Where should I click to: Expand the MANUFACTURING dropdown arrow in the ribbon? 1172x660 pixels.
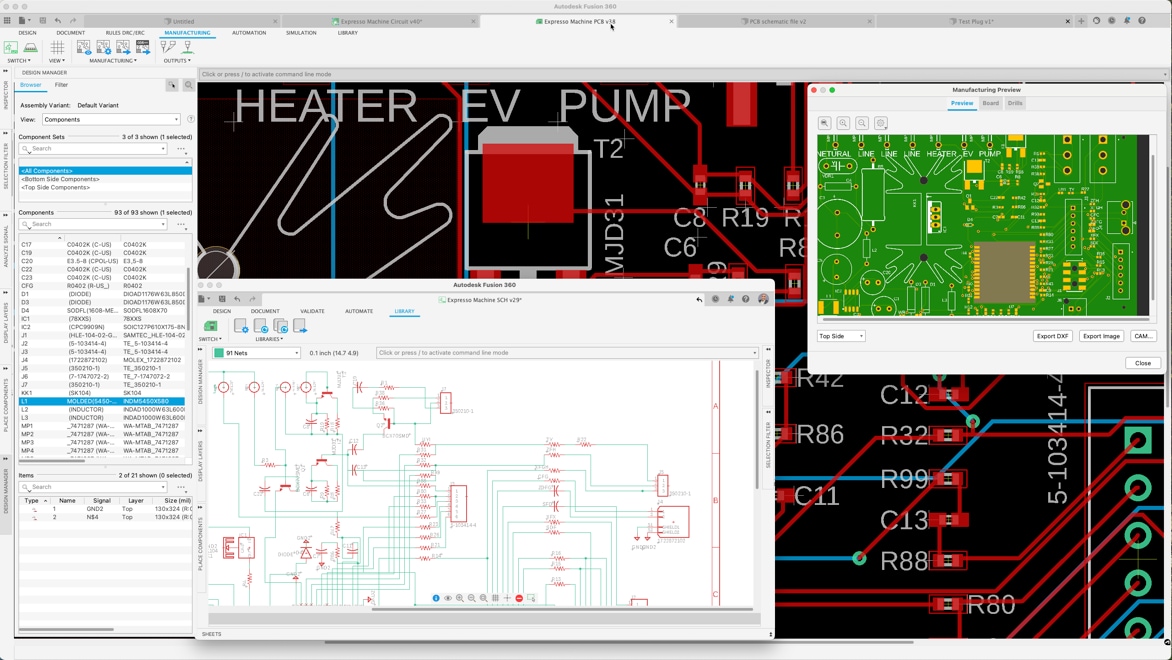click(136, 61)
